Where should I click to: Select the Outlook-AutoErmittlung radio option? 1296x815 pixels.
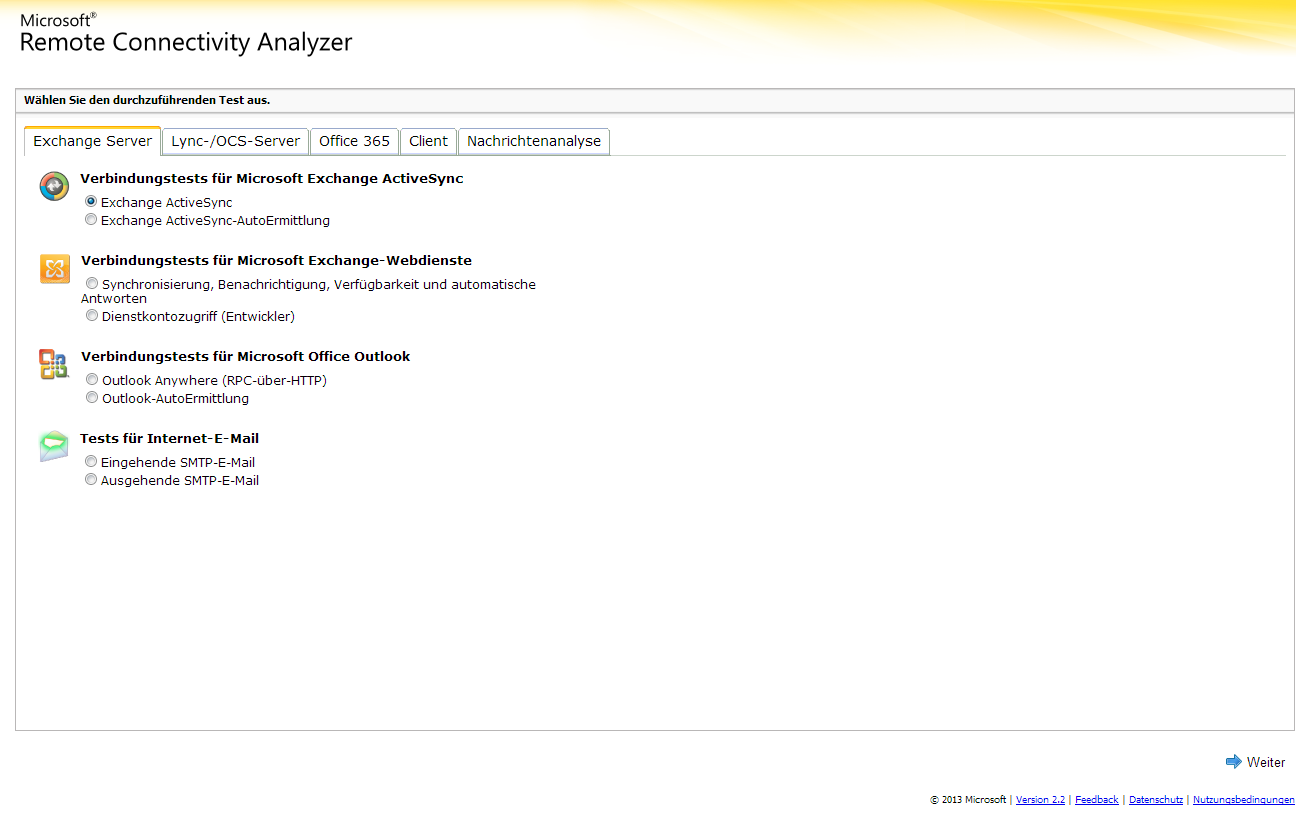pyautogui.click(x=92, y=398)
